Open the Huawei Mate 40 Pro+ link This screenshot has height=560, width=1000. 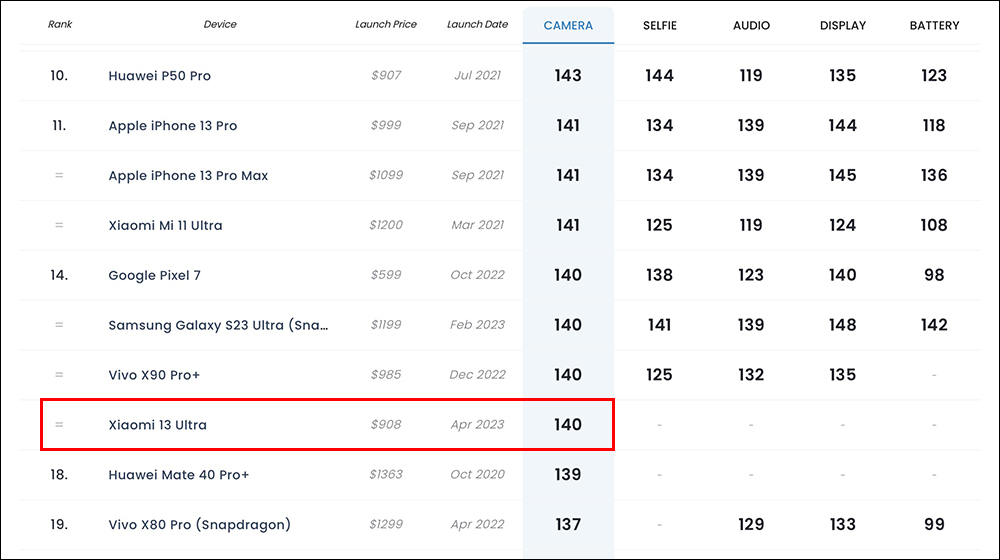coord(179,475)
